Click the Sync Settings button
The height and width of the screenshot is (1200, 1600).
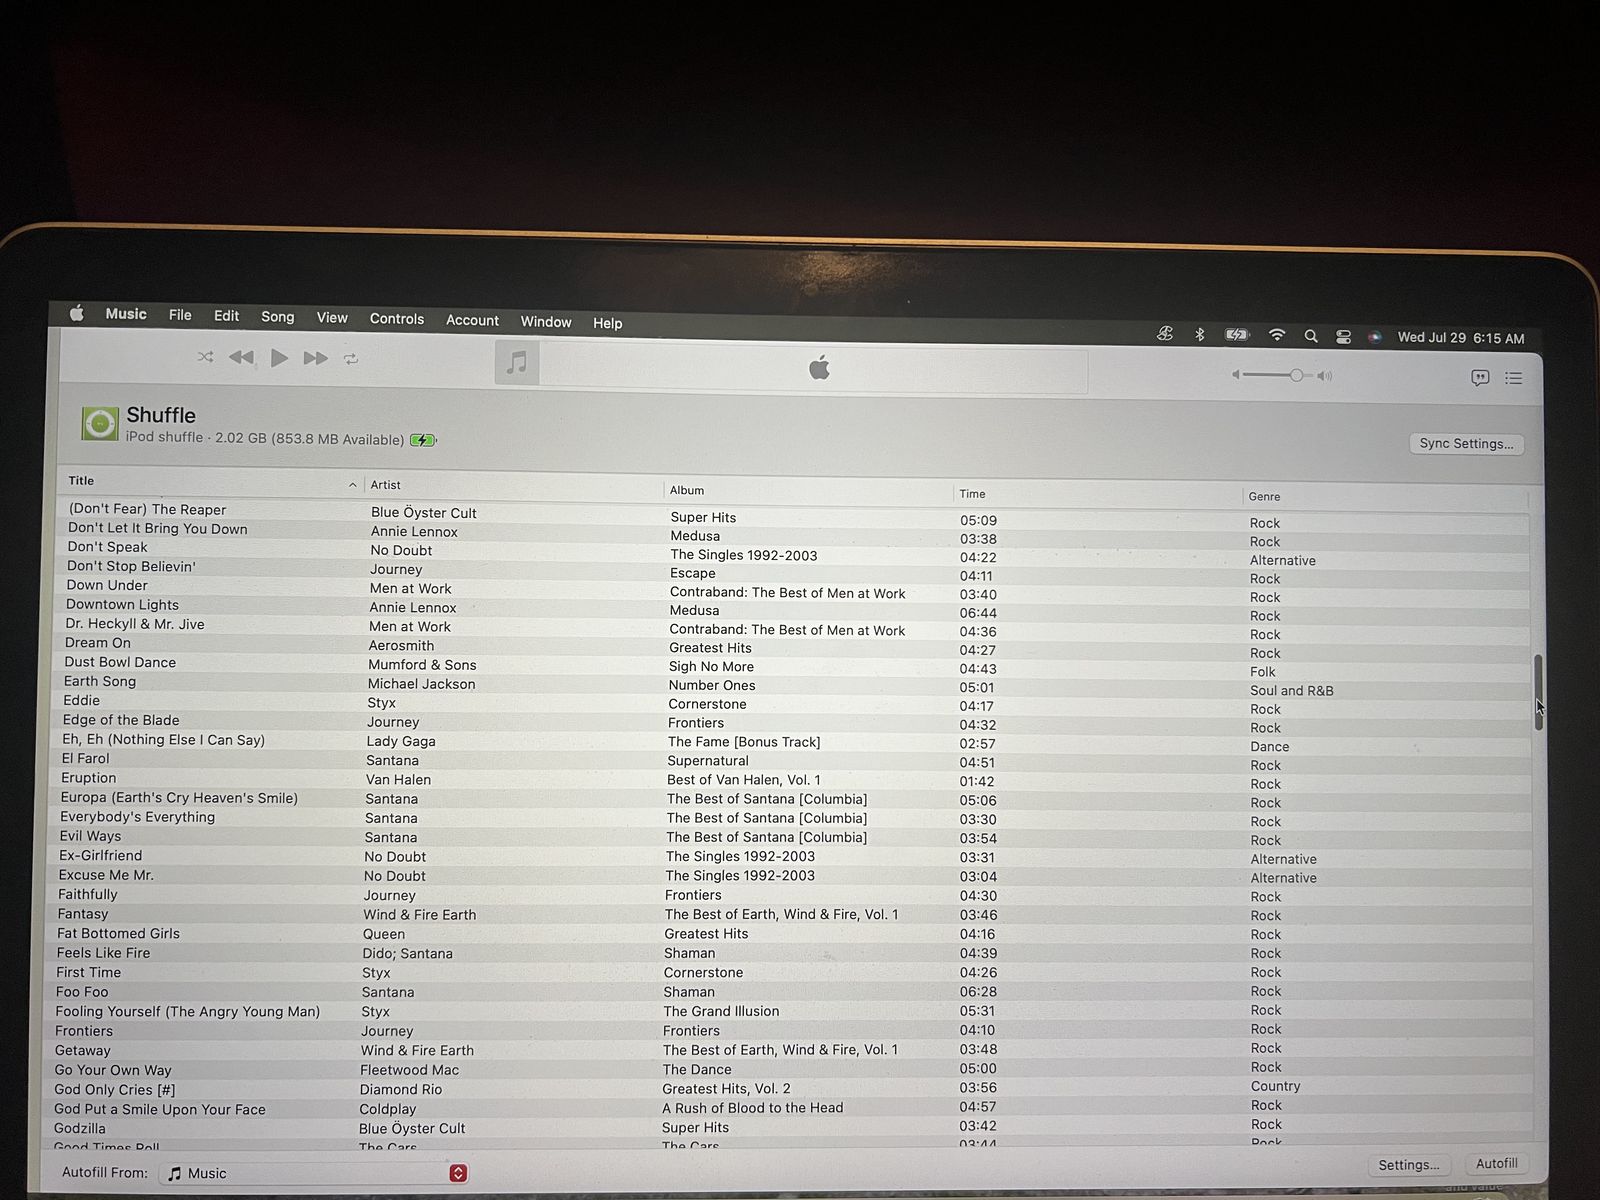1466,444
